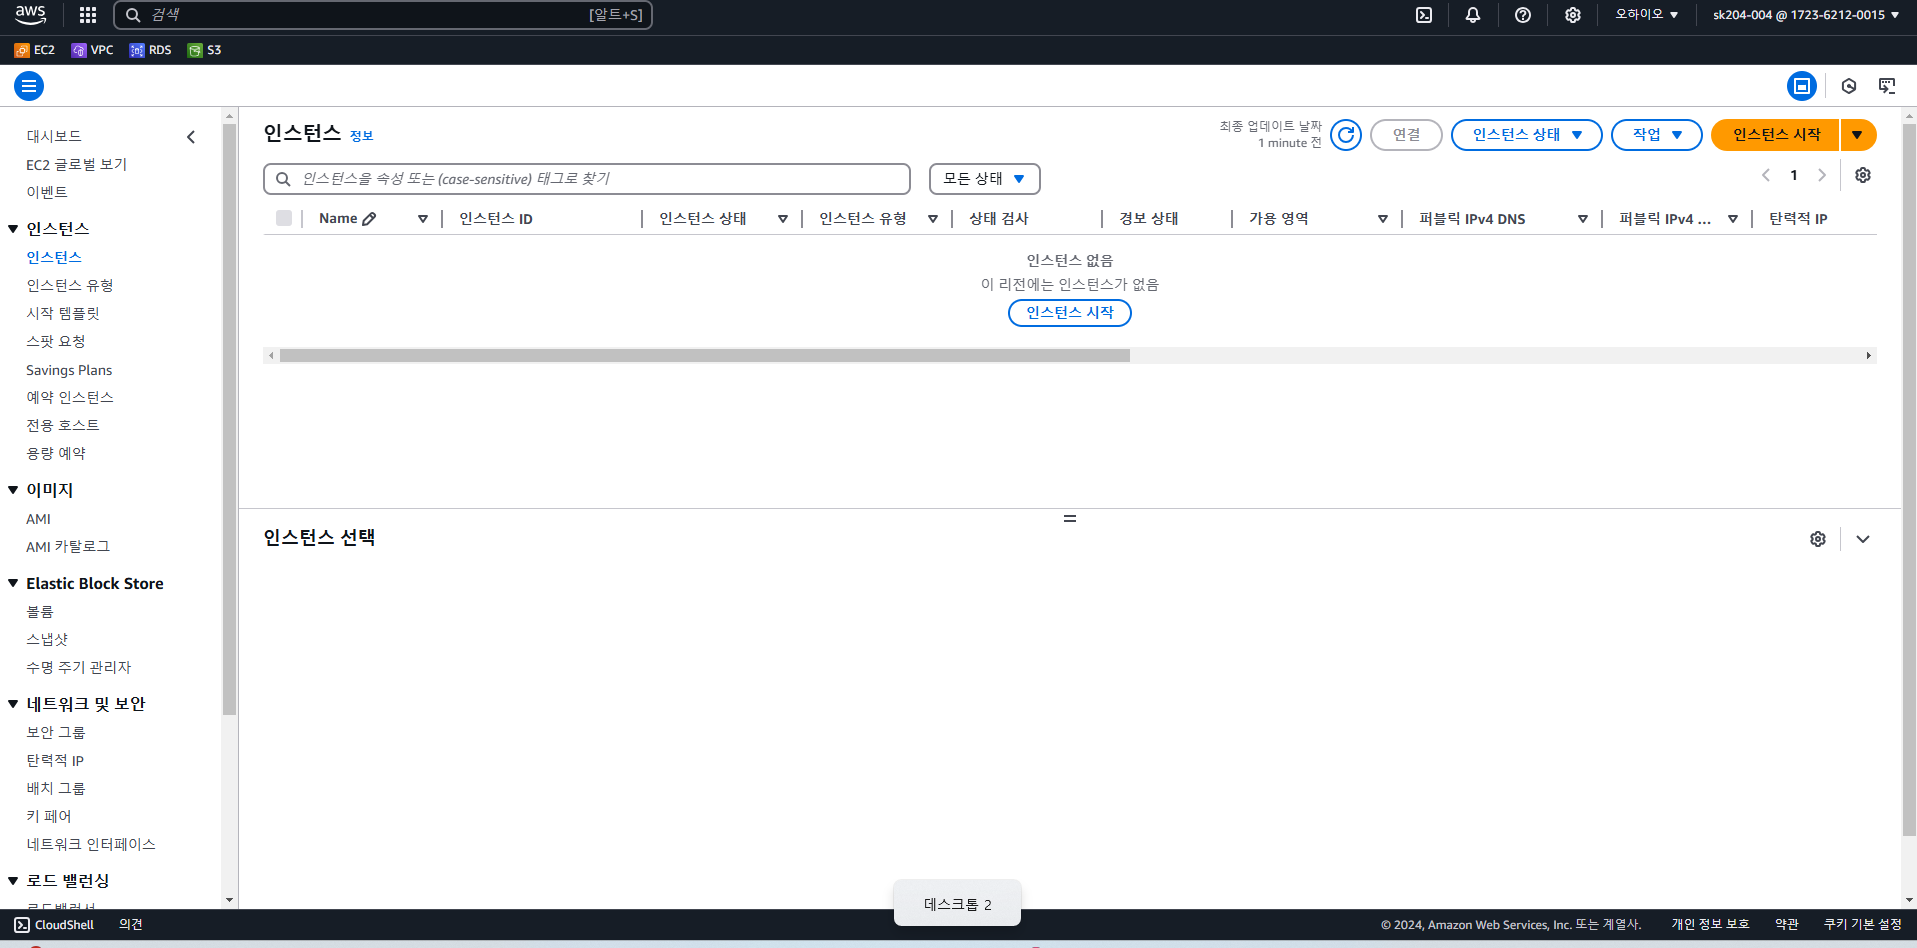Click the horizontal table scrollbar thumb
This screenshot has width=1917, height=948.
(x=705, y=355)
